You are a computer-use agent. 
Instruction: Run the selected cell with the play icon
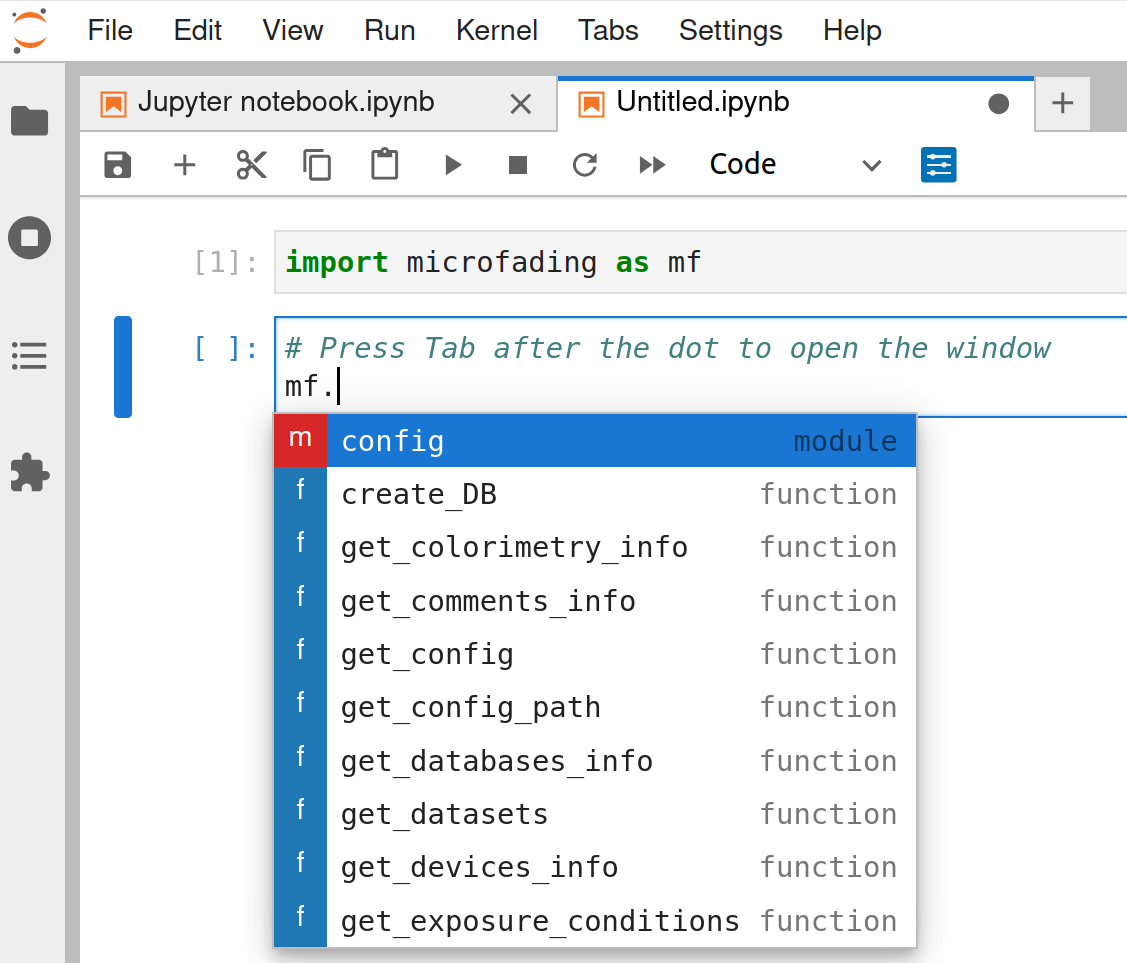click(x=453, y=165)
